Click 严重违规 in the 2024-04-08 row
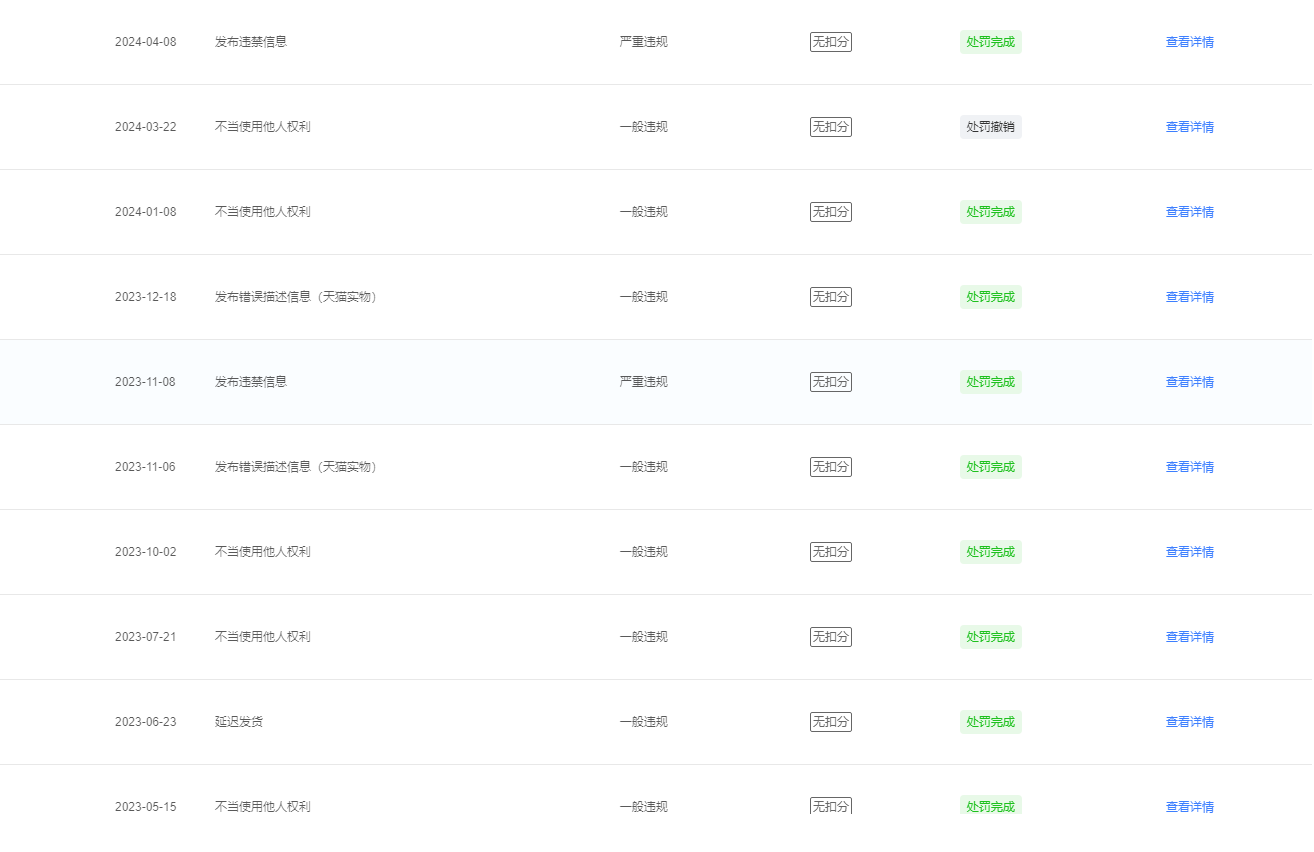 pos(643,42)
